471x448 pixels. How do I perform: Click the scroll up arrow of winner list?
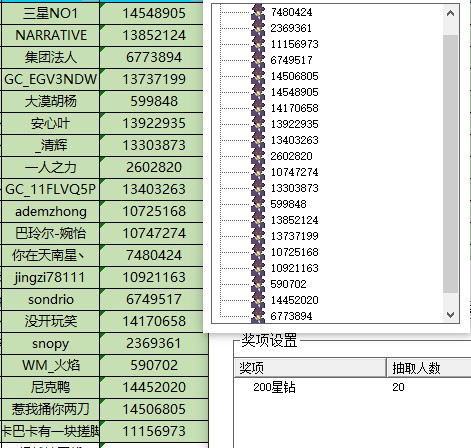point(451,13)
